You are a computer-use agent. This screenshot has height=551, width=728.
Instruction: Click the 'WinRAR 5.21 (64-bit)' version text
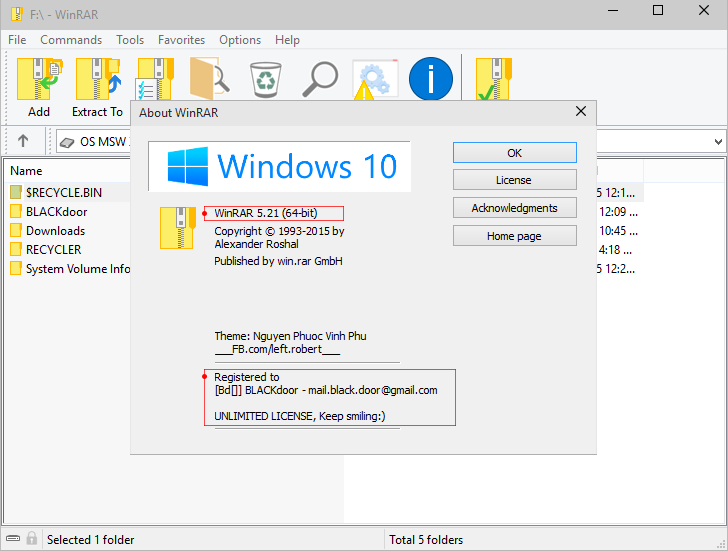[x=266, y=213]
